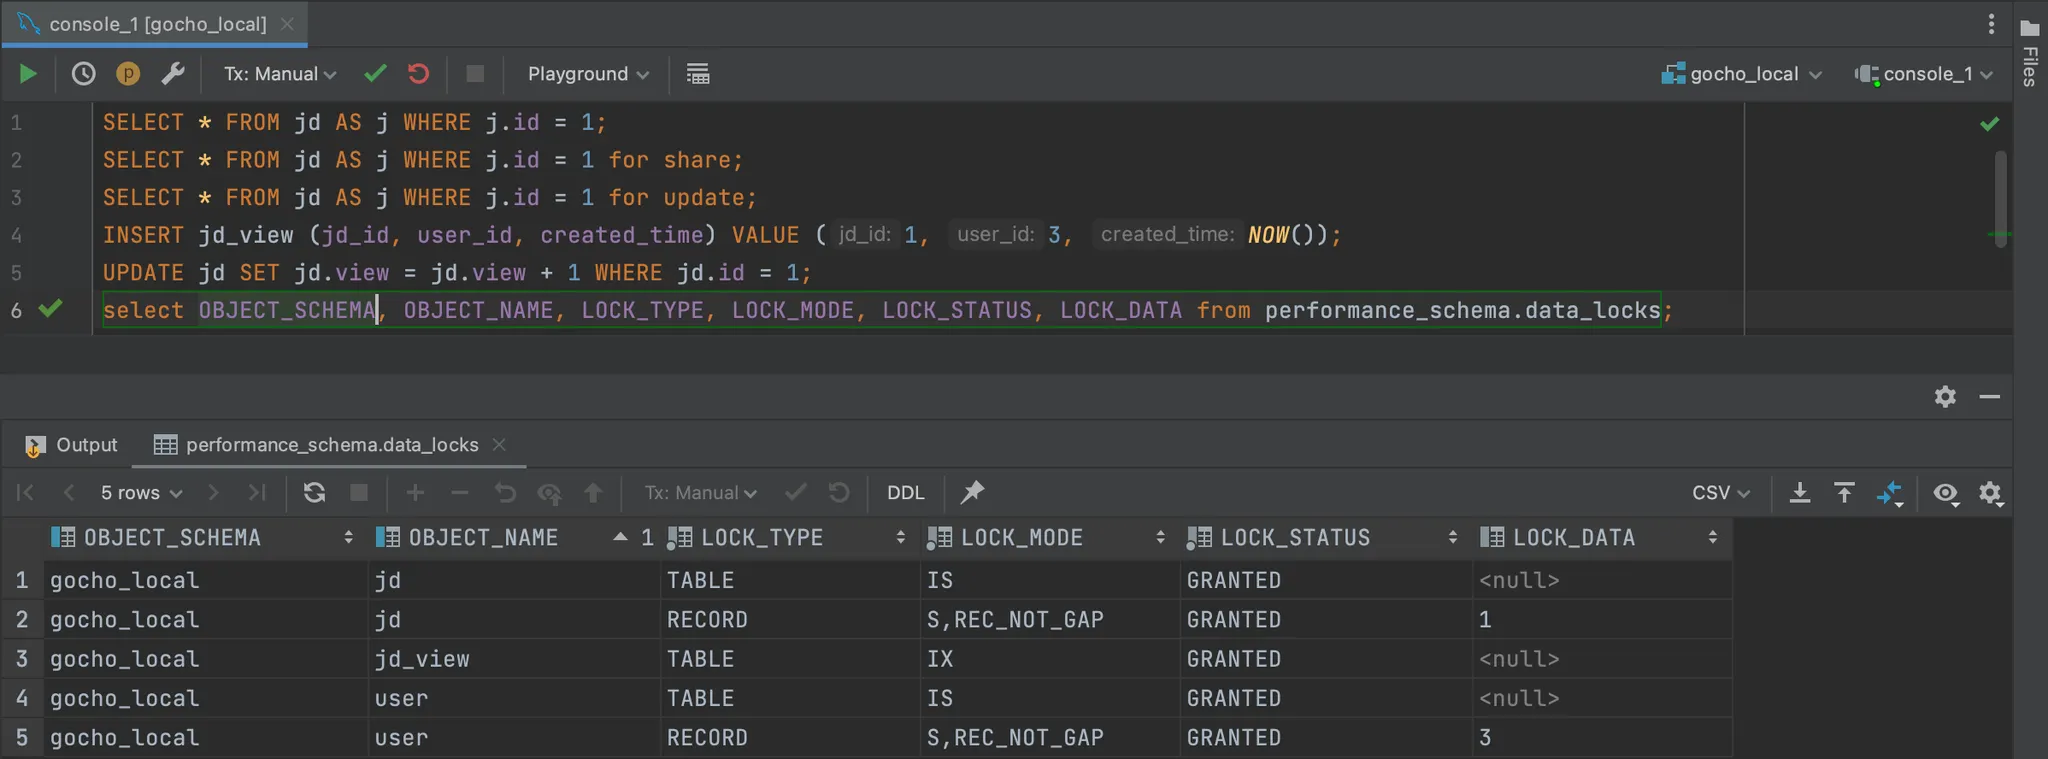Open the 5 rows page size selector

coord(141,493)
